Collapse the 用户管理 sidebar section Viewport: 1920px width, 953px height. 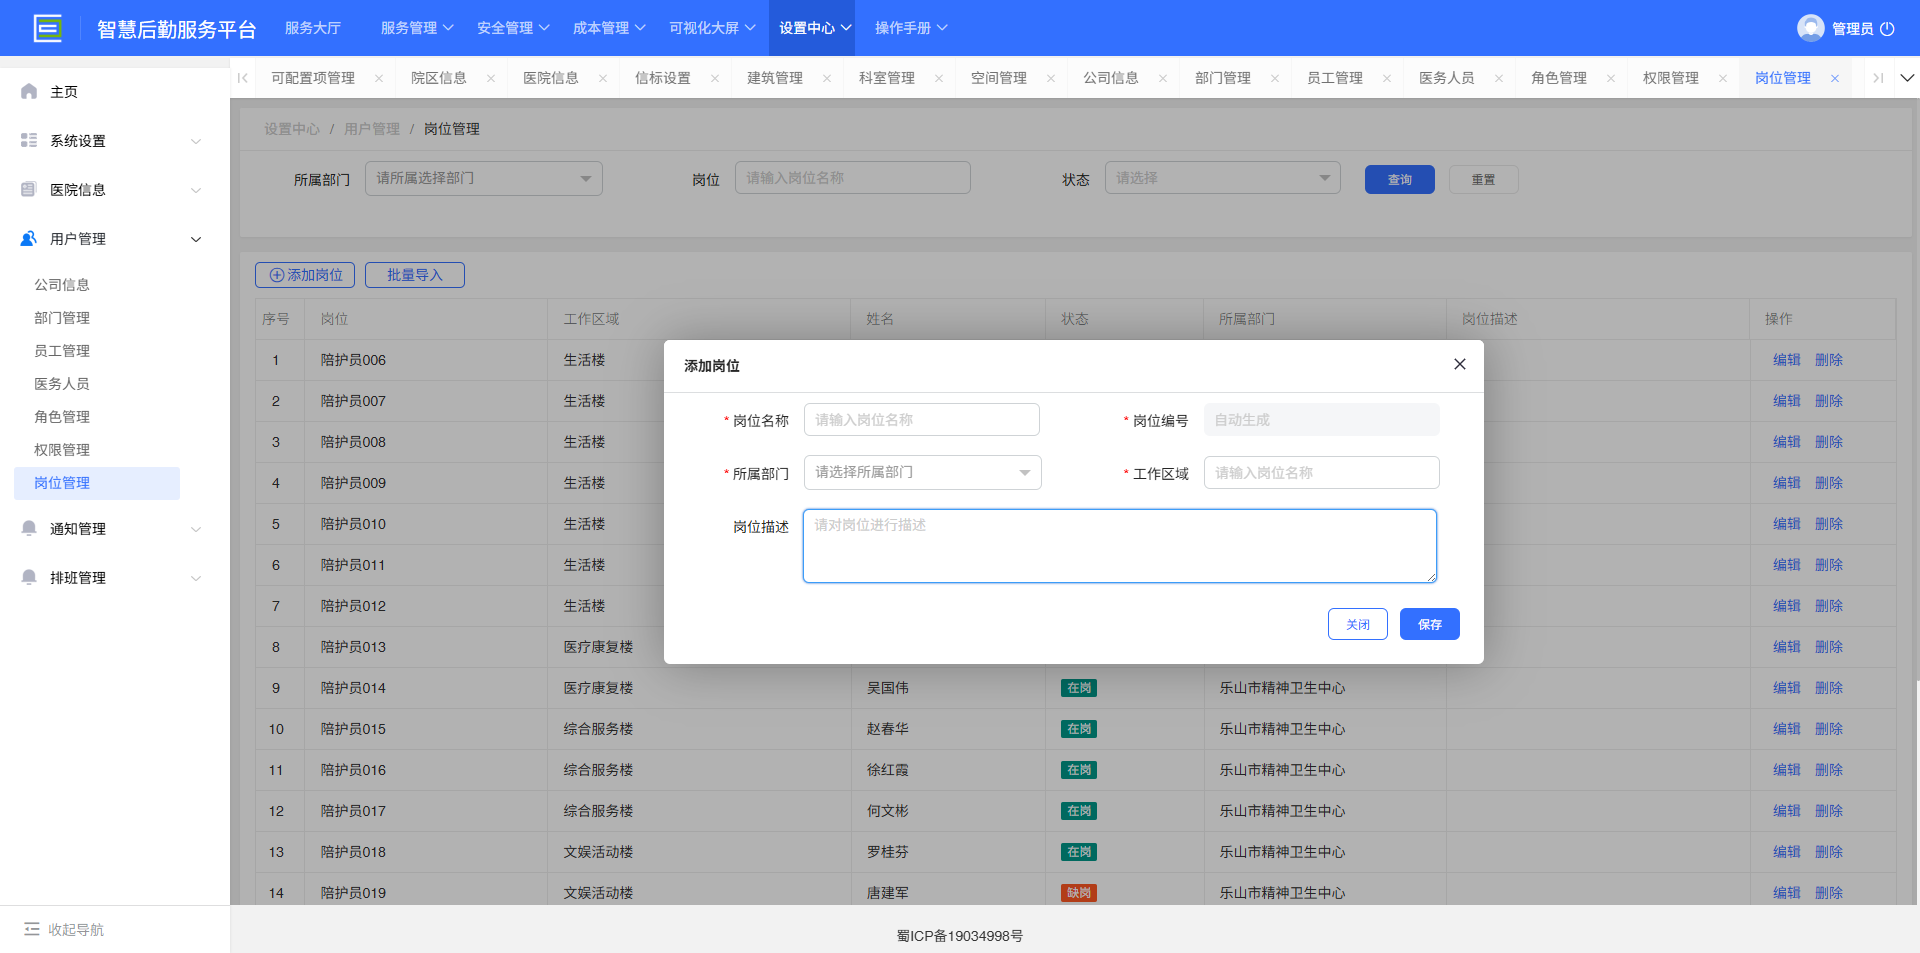tap(196, 239)
